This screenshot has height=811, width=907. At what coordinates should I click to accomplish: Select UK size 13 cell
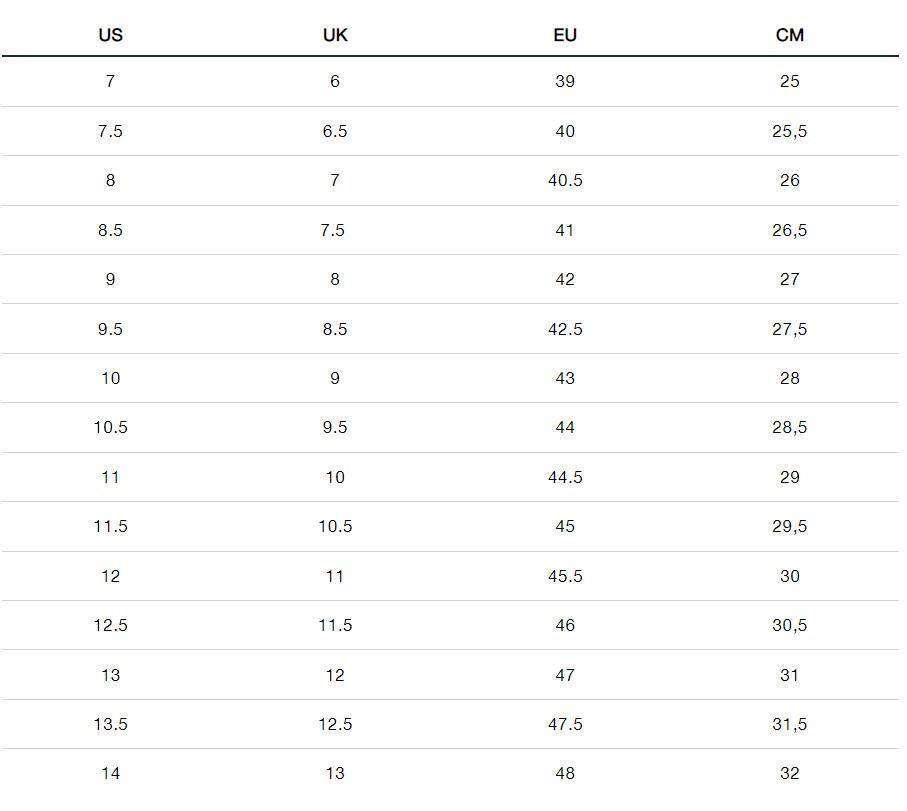click(335, 773)
